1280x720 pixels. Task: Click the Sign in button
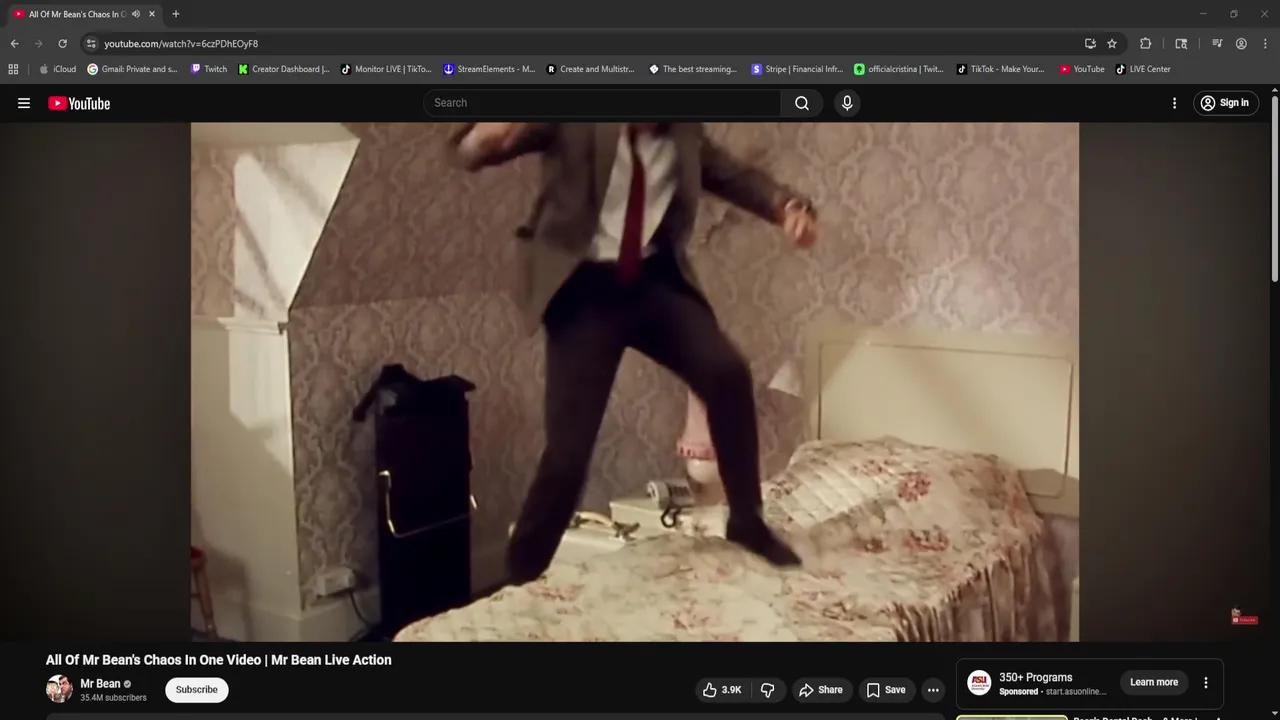(x=1225, y=103)
